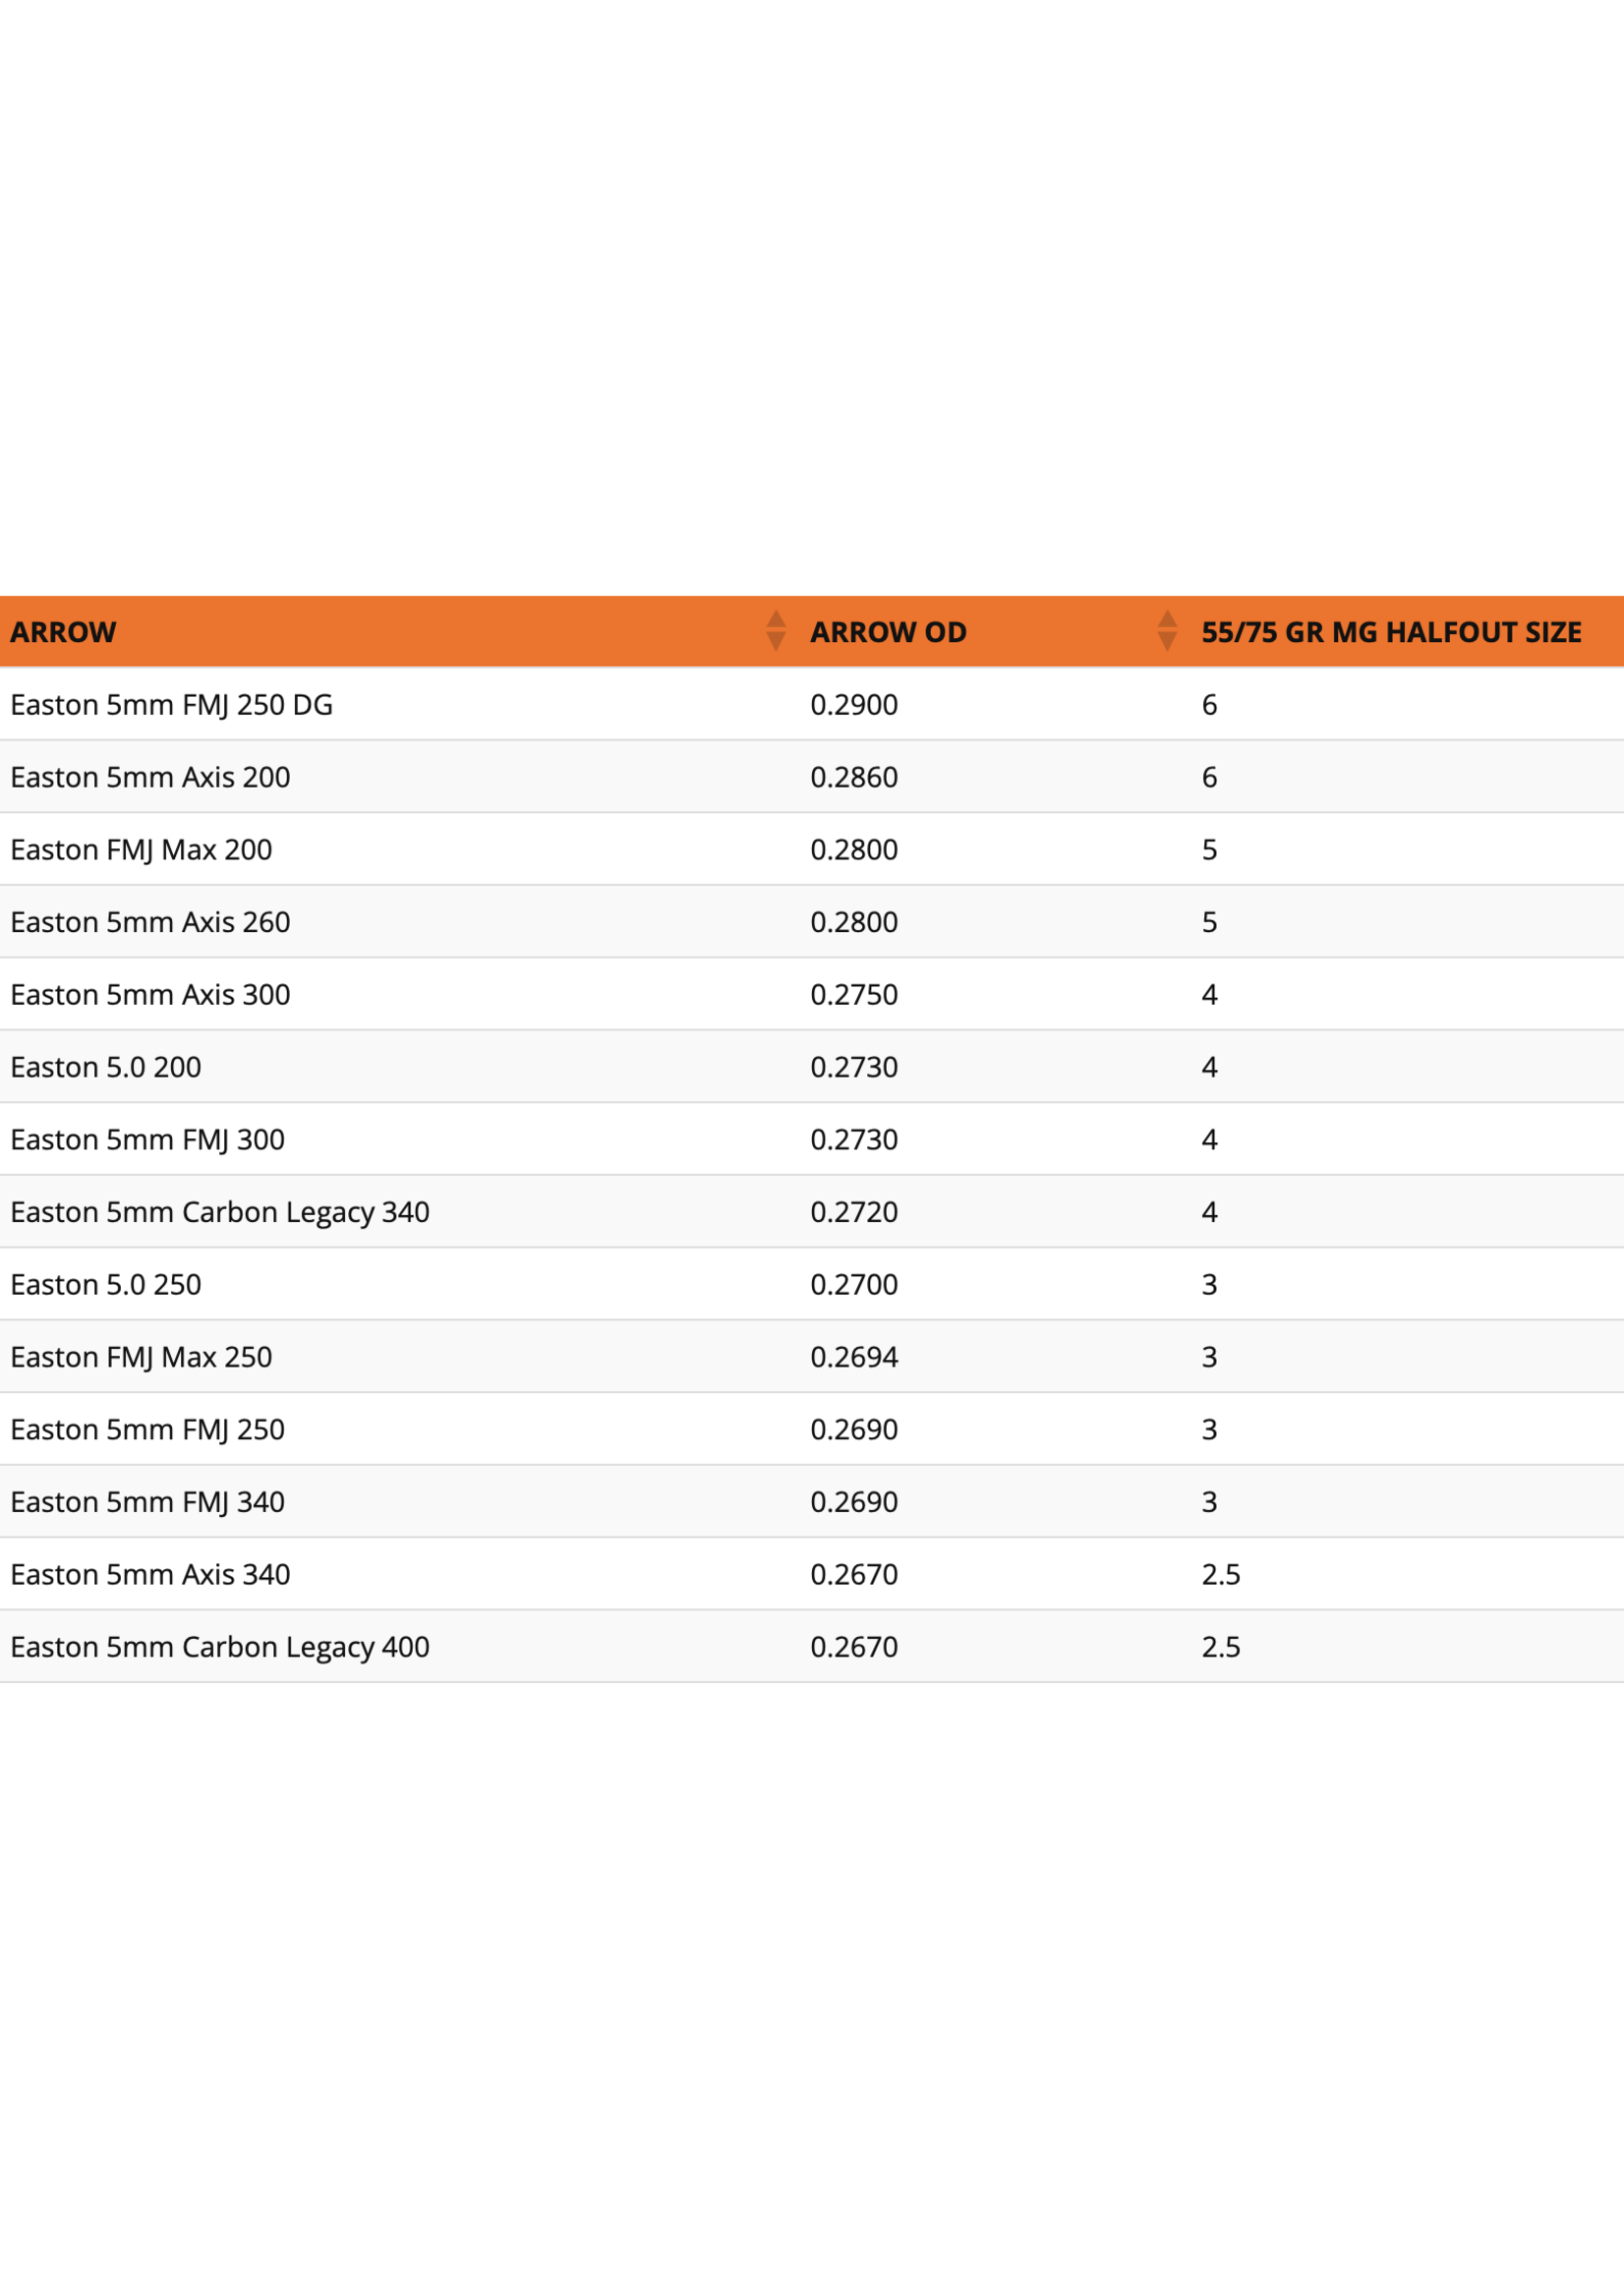Click the 0.2900 arrow OD value
The height and width of the screenshot is (2274, 1624).
click(x=854, y=705)
